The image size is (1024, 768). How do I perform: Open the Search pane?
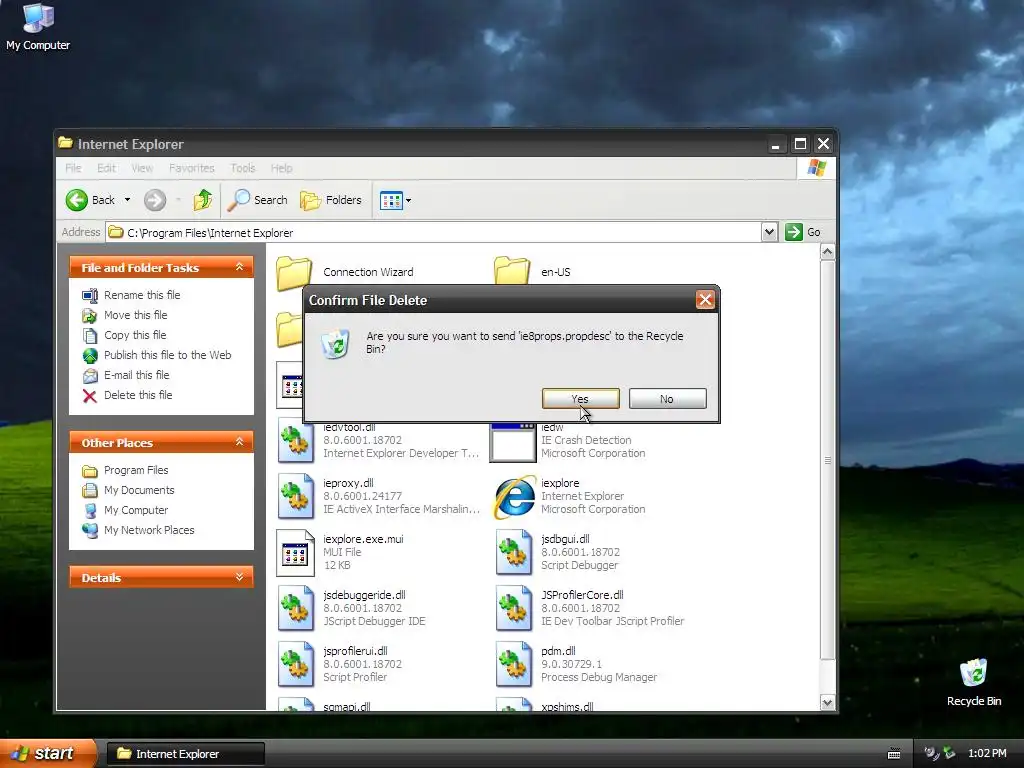257,200
